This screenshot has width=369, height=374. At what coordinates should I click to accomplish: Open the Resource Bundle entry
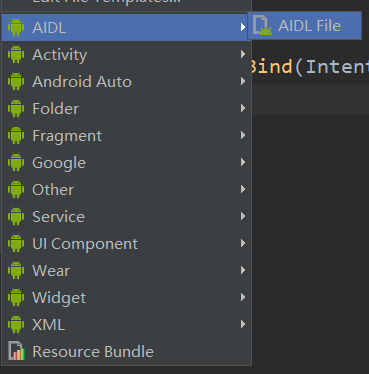click(126, 351)
